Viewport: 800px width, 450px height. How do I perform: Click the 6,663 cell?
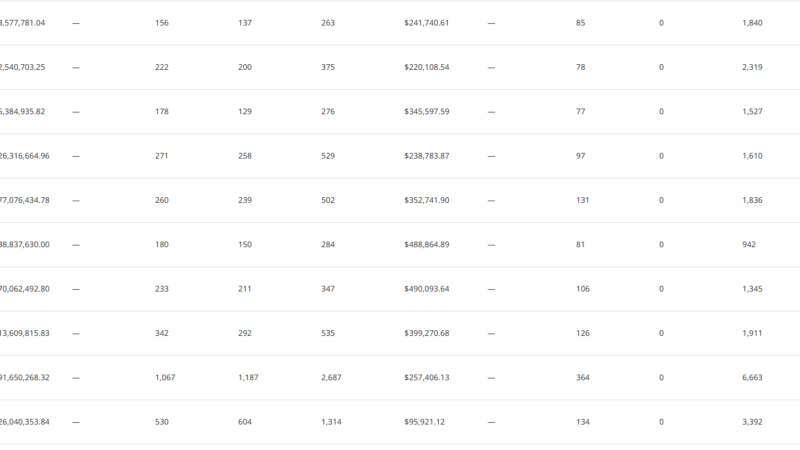[x=752, y=378]
